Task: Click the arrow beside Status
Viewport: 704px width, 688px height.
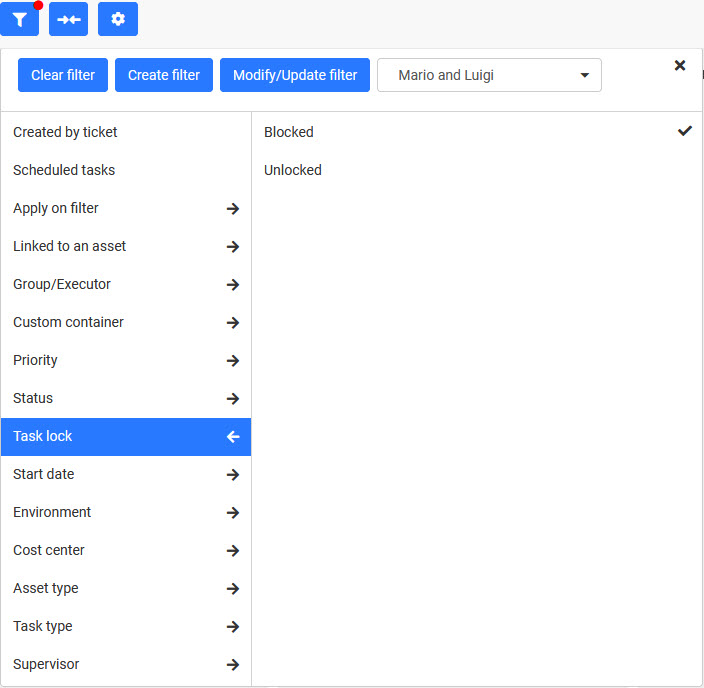Action: pyautogui.click(x=233, y=398)
